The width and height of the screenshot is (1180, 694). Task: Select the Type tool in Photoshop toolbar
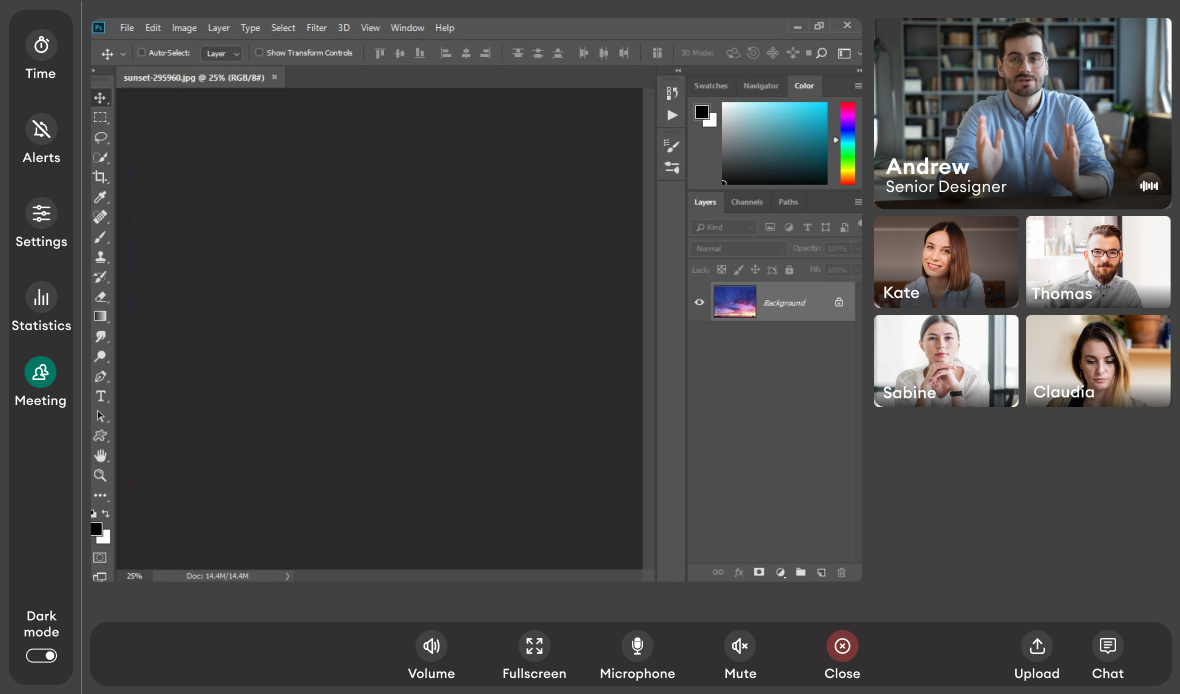pos(100,396)
